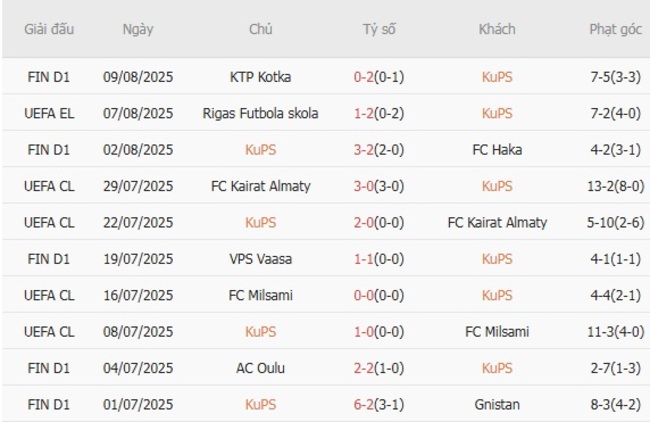Click the "Giải đấu" column header
Viewport: 650px width, 422px height.
[49, 29]
